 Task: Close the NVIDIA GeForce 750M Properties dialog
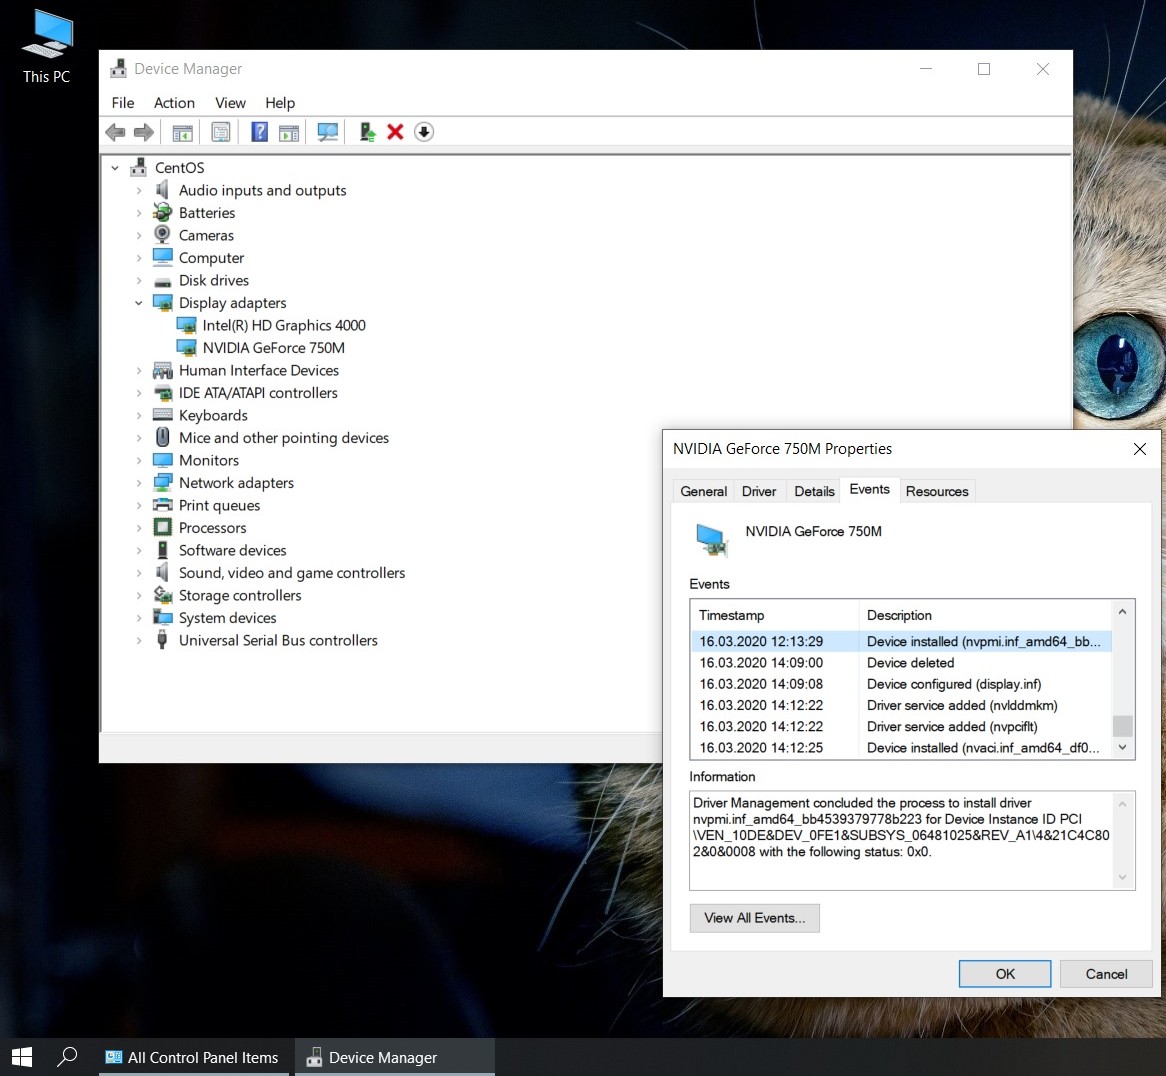coord(1139,448)
